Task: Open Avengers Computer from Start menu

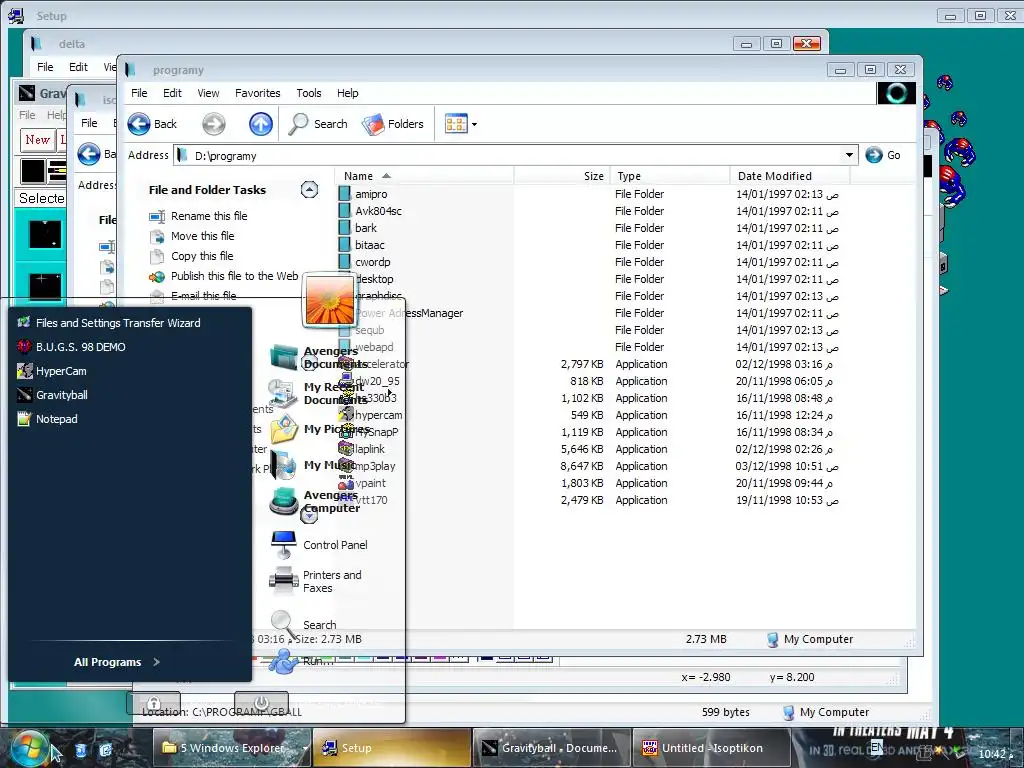Action: pyautogui.click(x=315, y=502)
